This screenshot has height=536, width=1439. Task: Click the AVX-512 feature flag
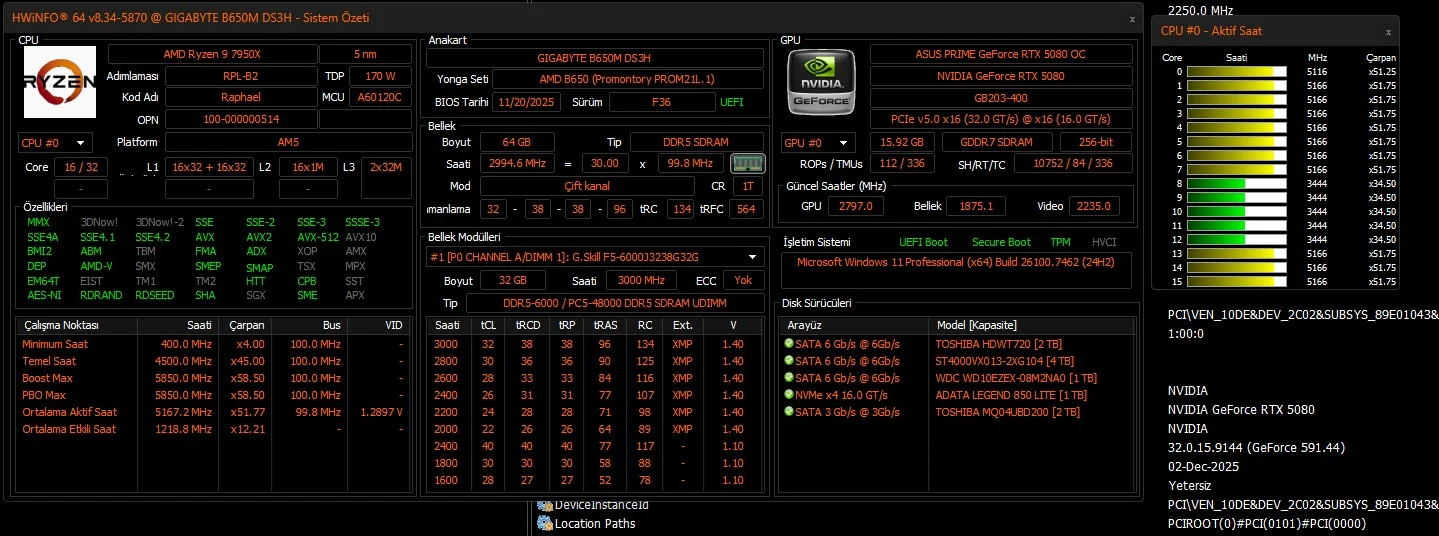pos(318,237)
